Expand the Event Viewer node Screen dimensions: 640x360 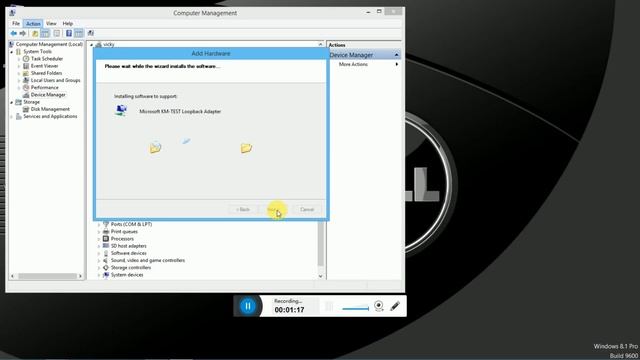coord(19,66)
